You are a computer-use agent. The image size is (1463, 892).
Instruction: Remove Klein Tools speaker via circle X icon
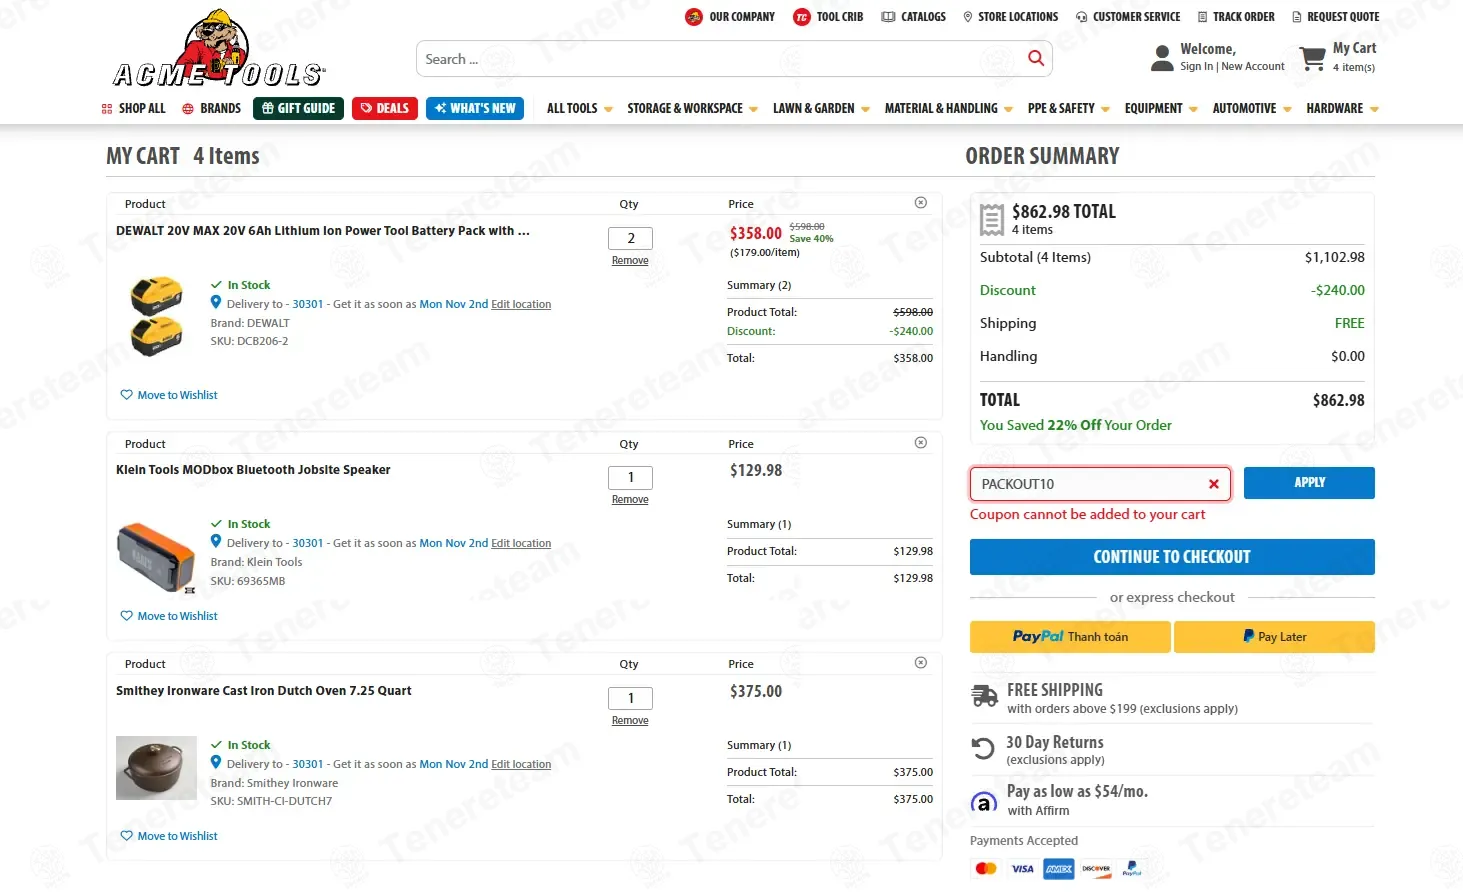[x=921, y=443]
